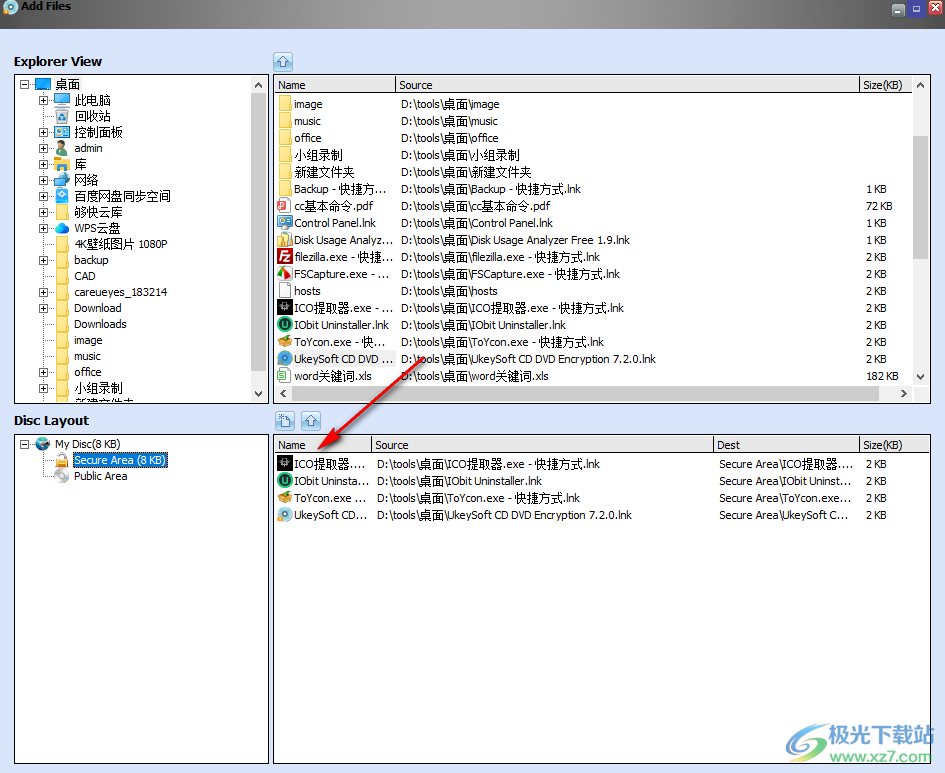This screenshot has width=945, height=773.
Task: Click UkeySoft CD icon in disc layout list
Action: [284, 515]
